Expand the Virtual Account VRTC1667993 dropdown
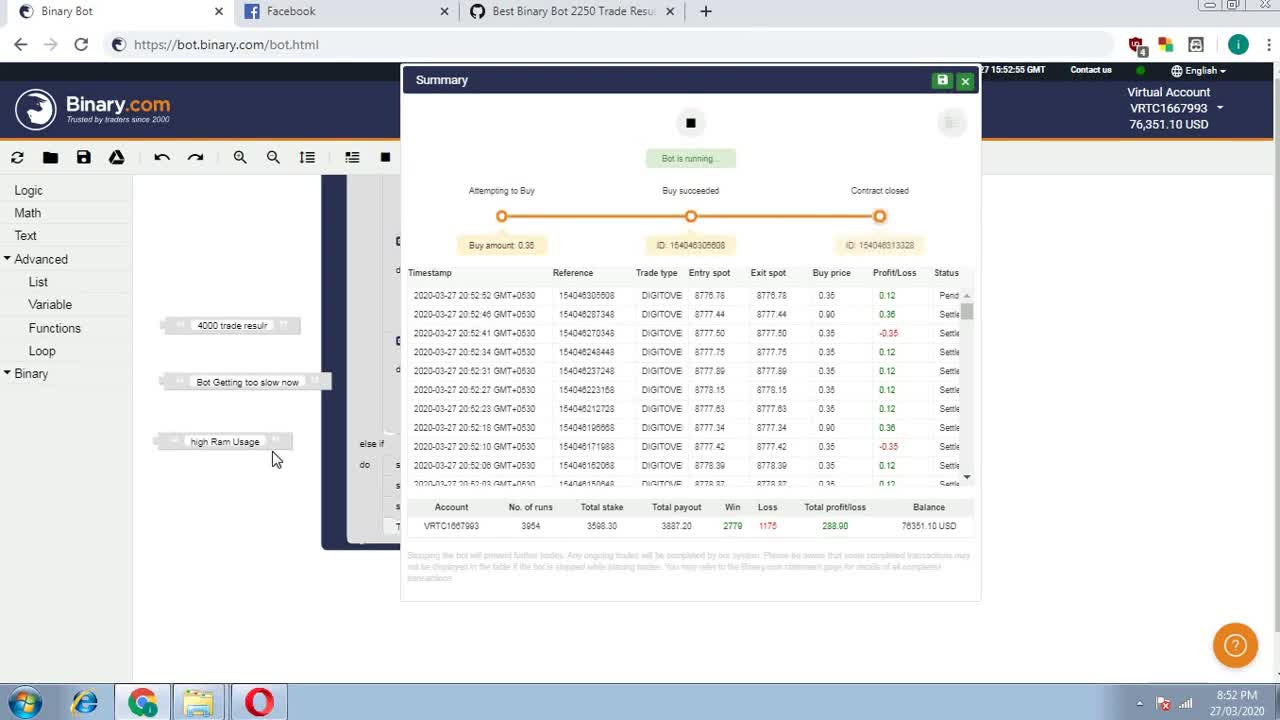1280x720 pixels. (1219, 108)
